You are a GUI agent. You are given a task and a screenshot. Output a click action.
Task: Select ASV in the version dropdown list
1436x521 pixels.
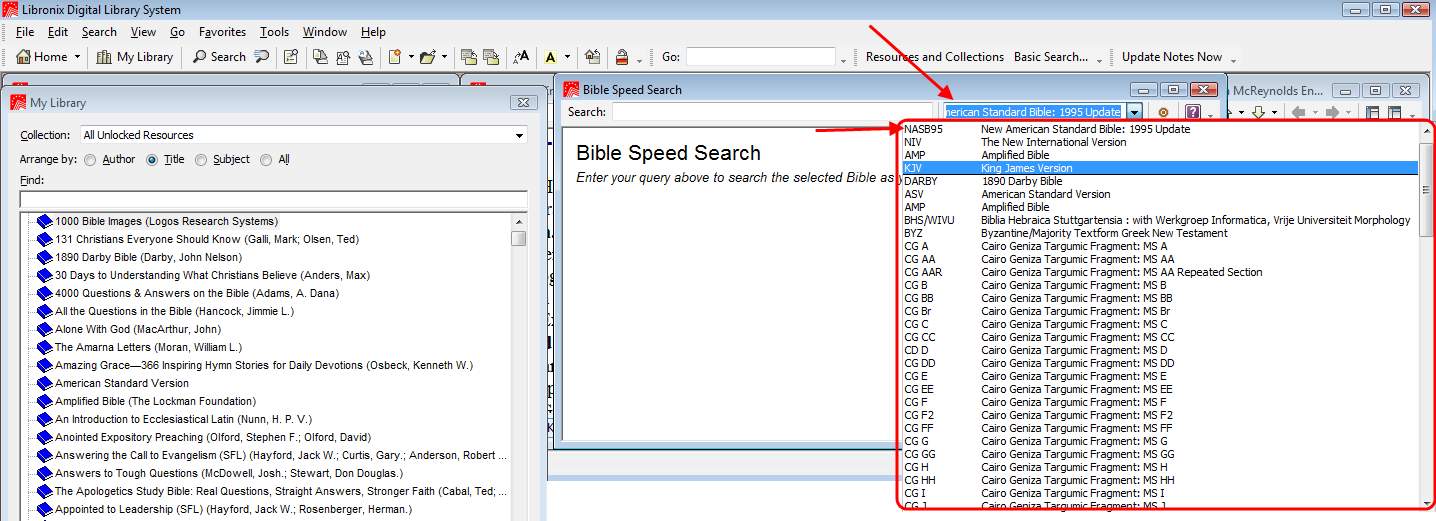[x=1160, y=194]
